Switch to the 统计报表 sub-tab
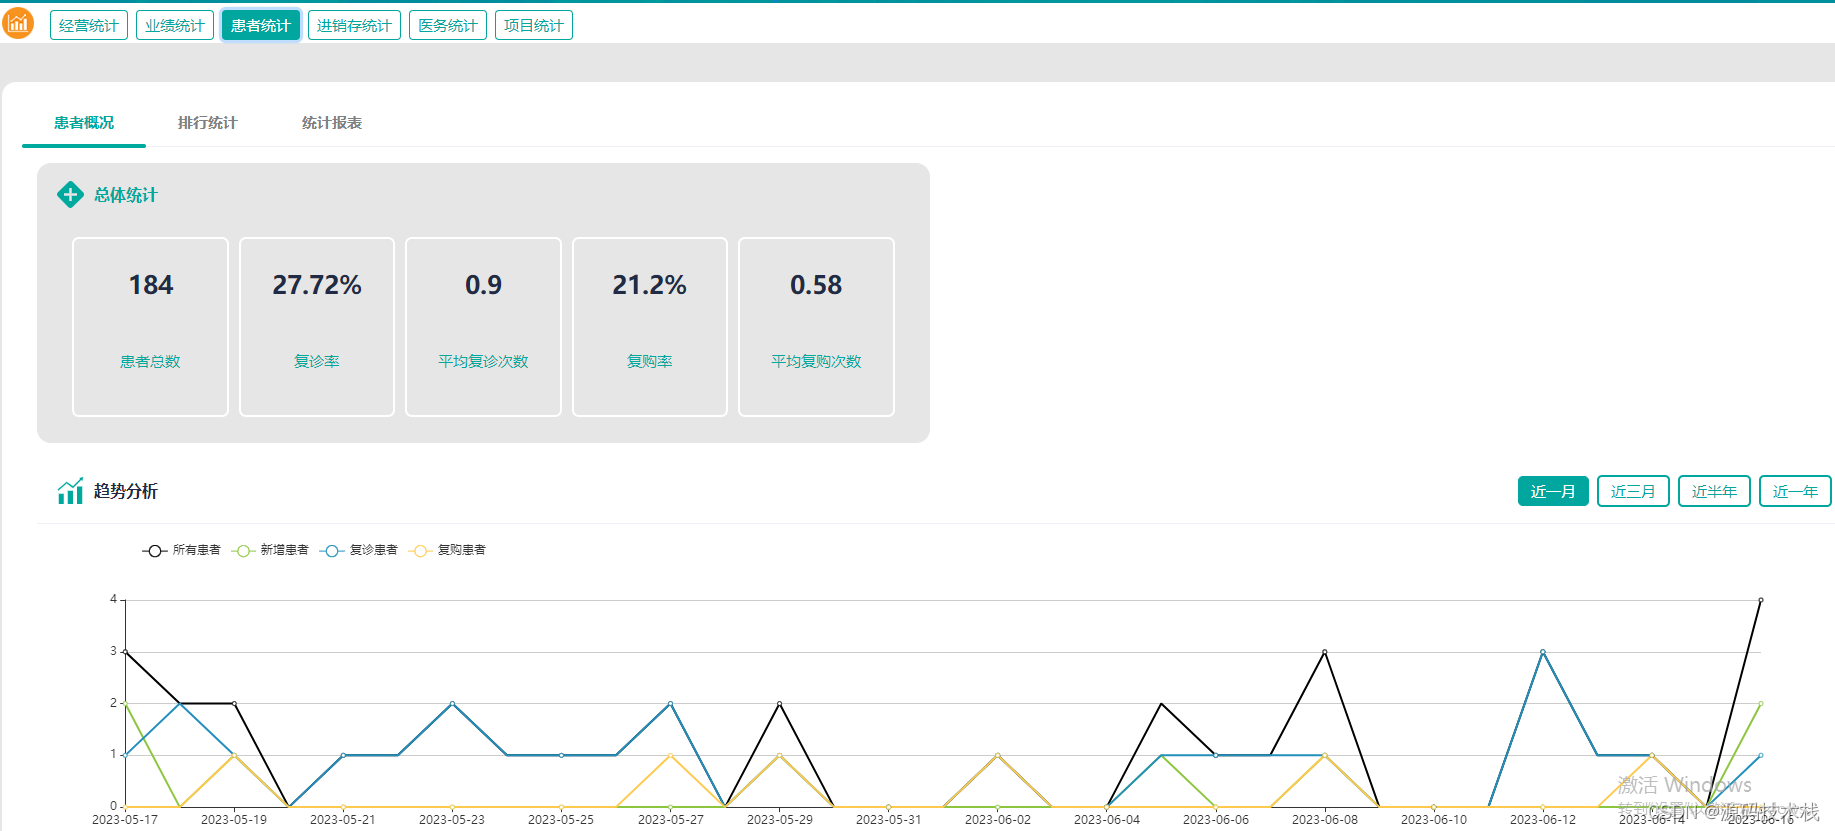This screenshot has width=1835, height=831. click(332, 123)
